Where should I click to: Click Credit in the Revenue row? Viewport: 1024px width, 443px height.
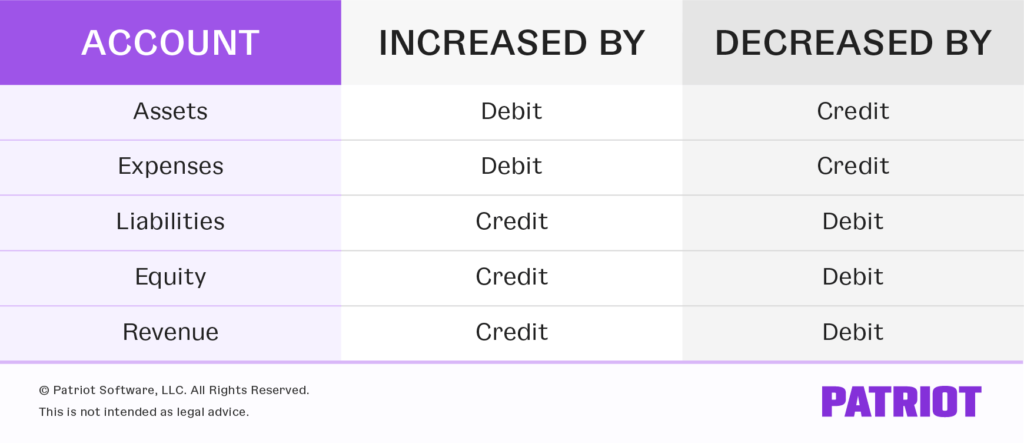coord(511,331)
